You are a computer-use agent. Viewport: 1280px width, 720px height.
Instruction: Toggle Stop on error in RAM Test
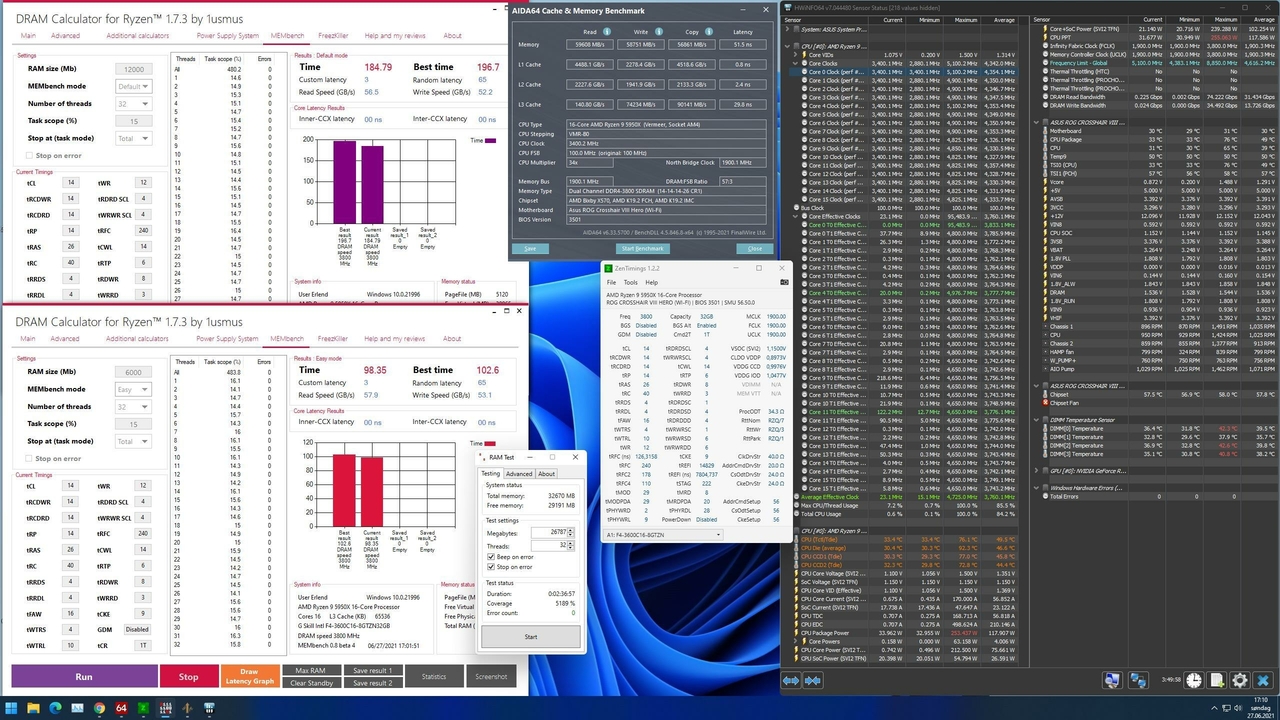[x=491, y=566]
